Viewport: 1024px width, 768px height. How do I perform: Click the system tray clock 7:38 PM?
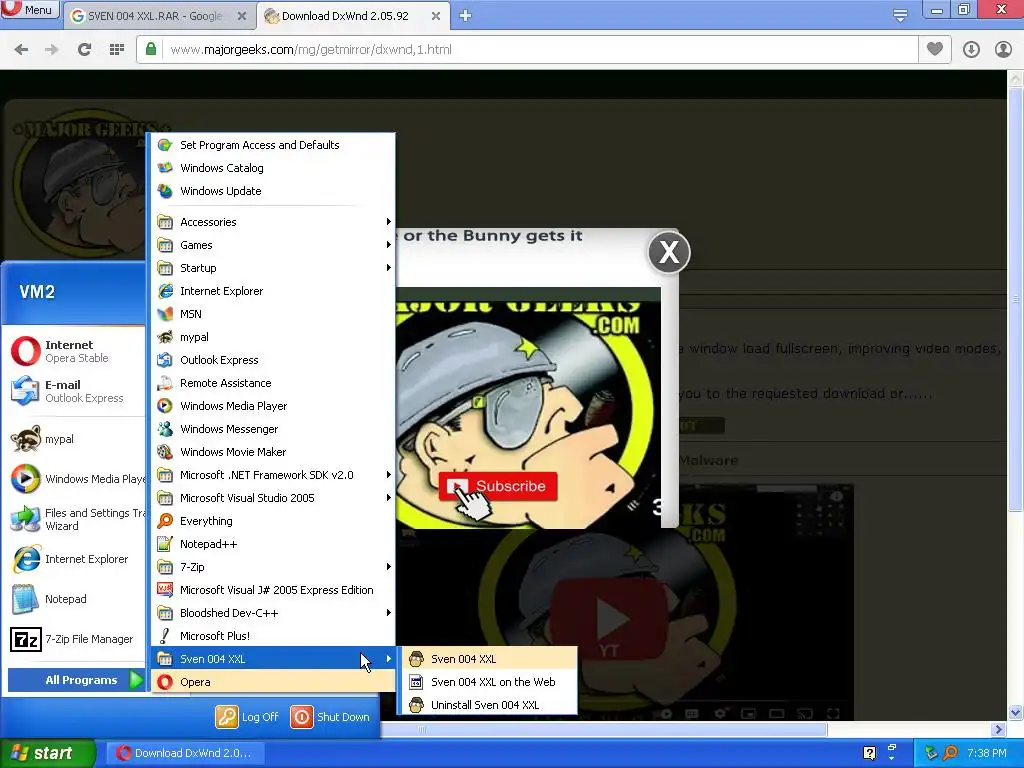987,753
